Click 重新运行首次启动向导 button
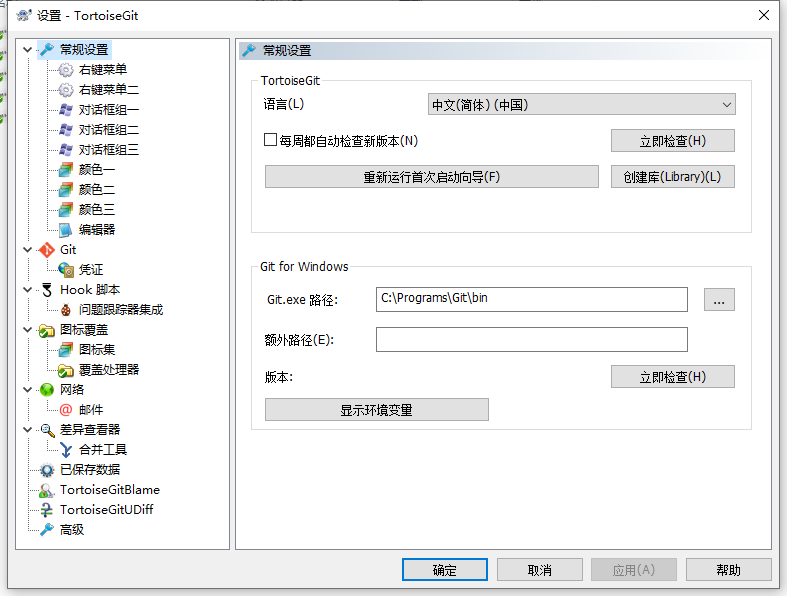The height and width of the screenshot is (596, 787). 432,177
